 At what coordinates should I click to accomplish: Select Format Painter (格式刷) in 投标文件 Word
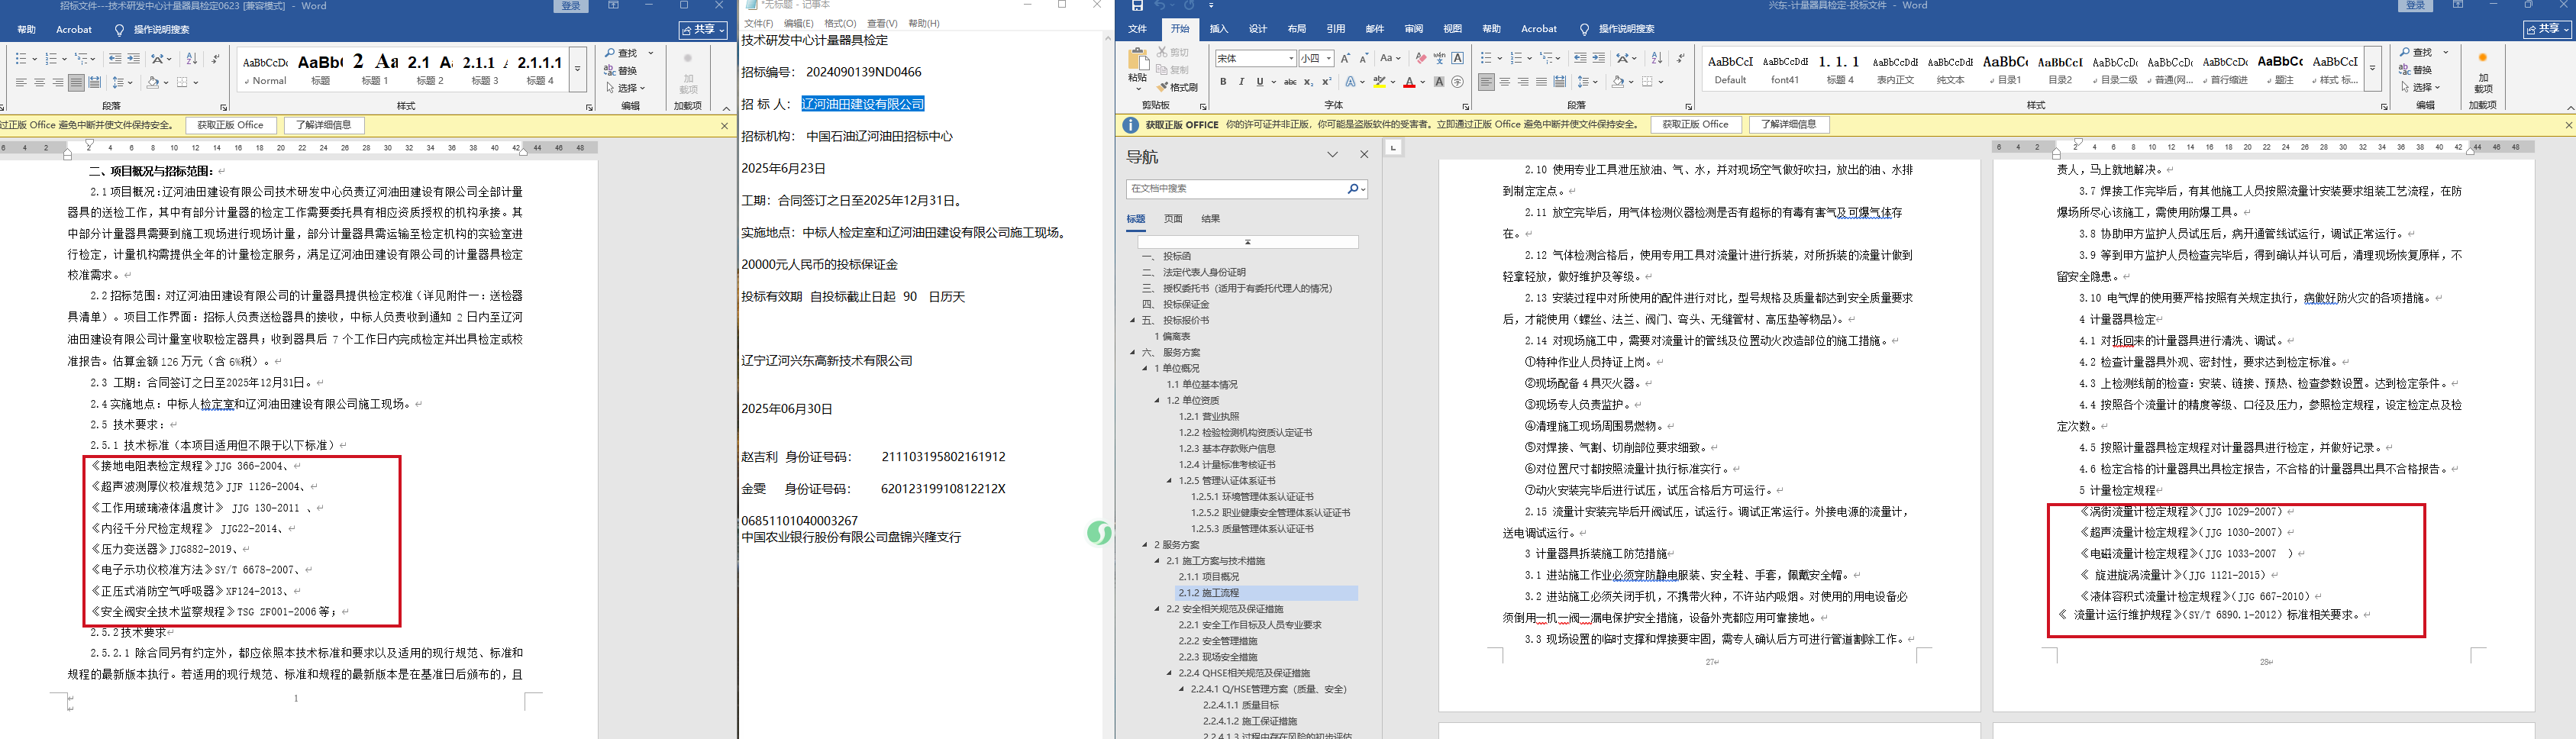point(1178,87)
